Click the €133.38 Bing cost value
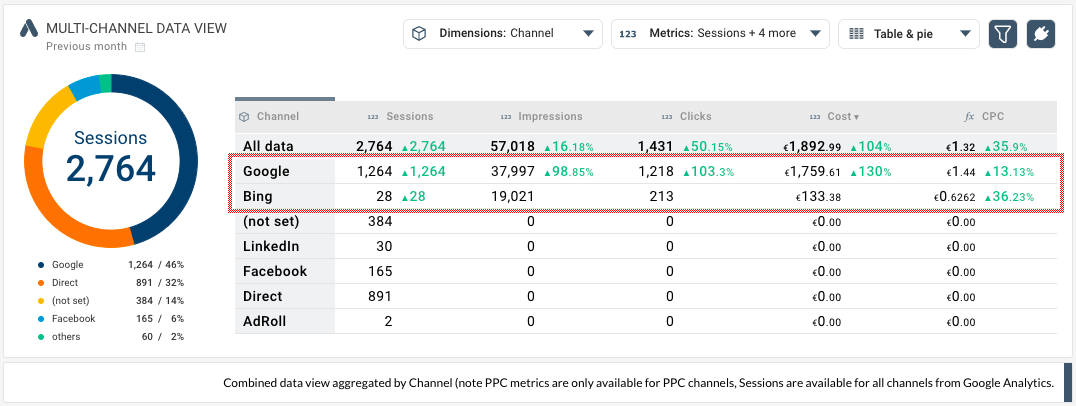This screenshot has width=1076, height=406. coord(818,197)
